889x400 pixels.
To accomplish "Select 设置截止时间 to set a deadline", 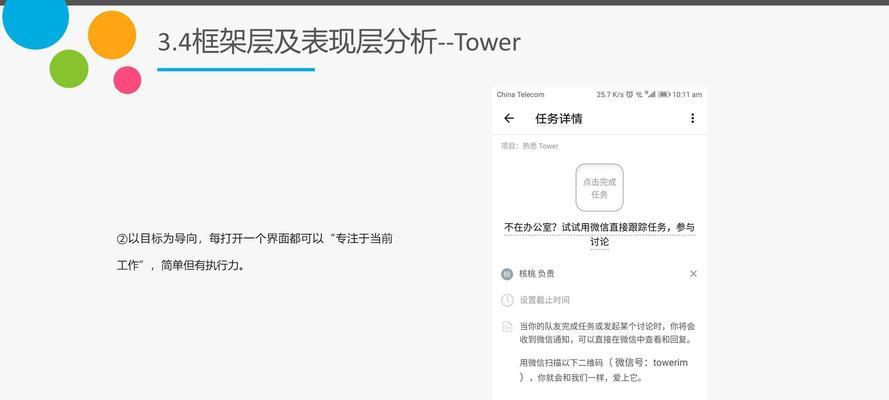I will 544,300.
